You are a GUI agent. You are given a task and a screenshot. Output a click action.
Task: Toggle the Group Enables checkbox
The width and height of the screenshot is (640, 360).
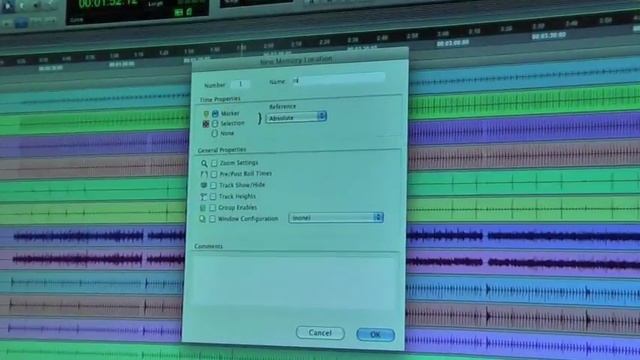coord(212,208)
